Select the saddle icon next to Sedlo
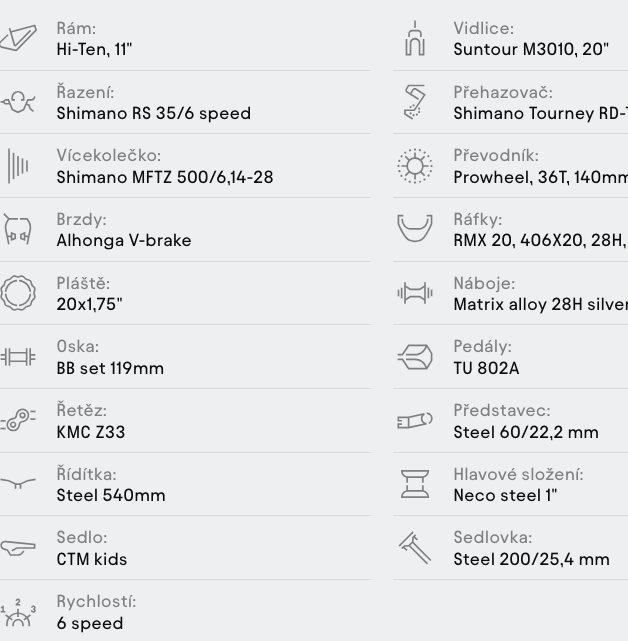This screenshot has width=628, height=641. tap(18, 548)
